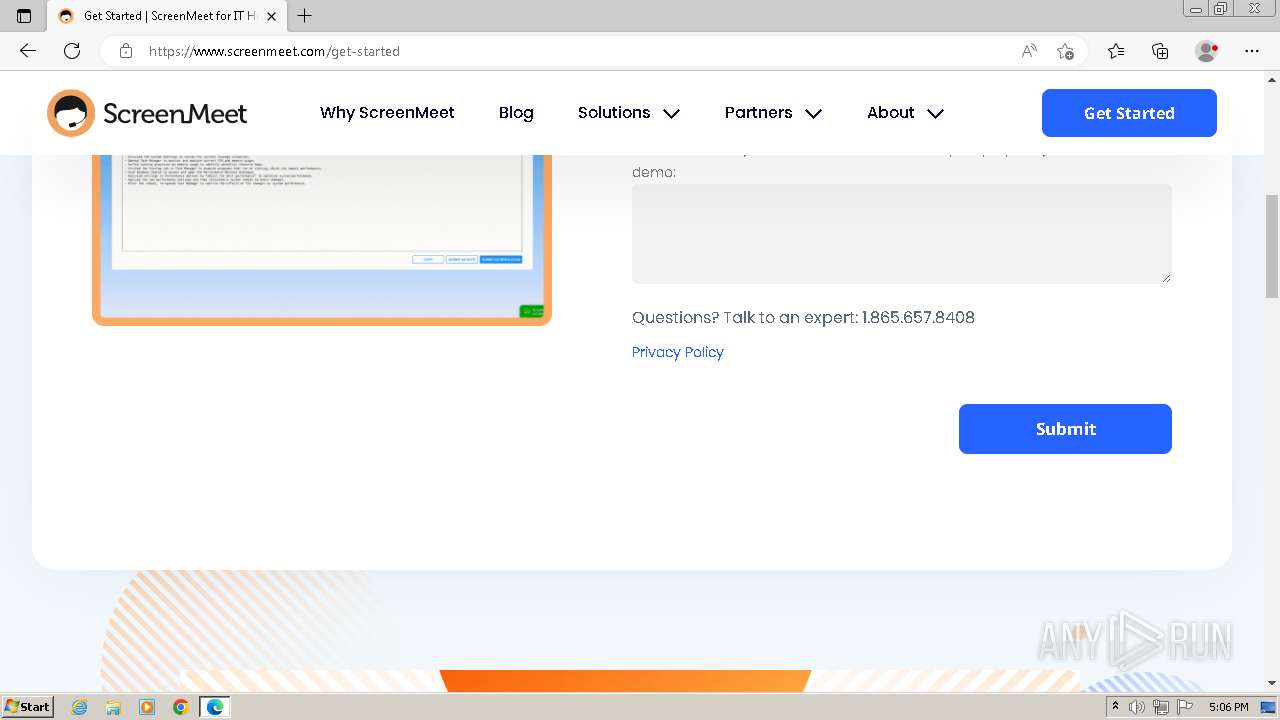The image size is (1280, 720).
Task: Expand the Partners dropdown menu
Action: [x=773, y=113]
